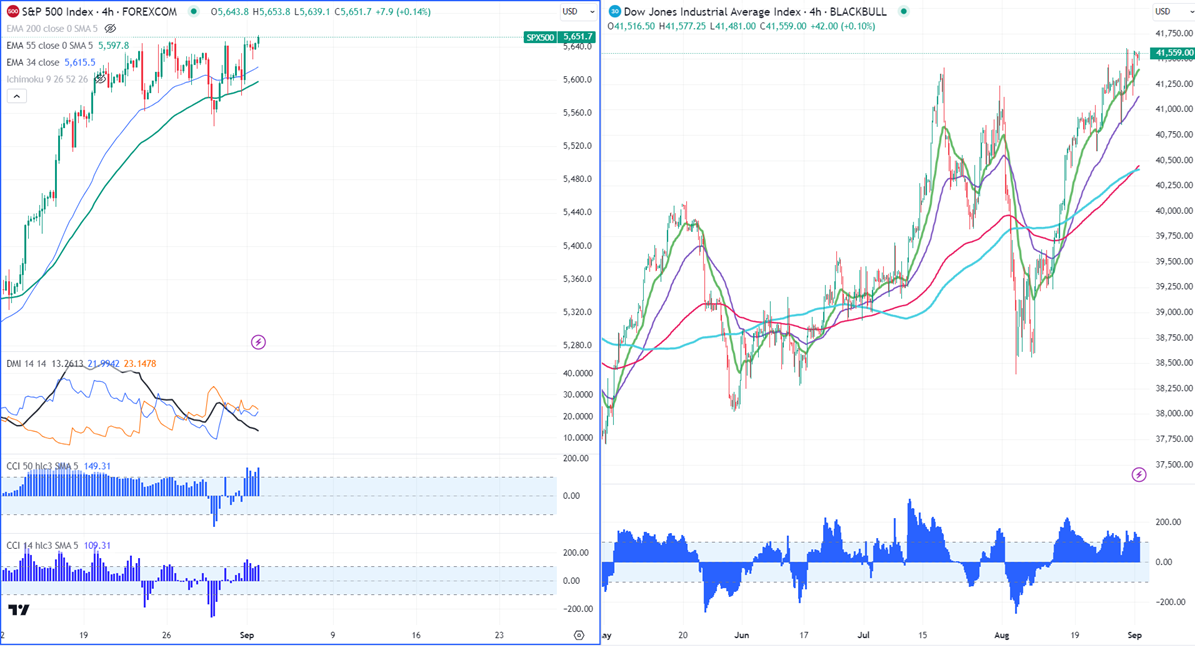1195x646 pixels.
Task: Click the Dow Jones market status dot
Action: (904, 11)
